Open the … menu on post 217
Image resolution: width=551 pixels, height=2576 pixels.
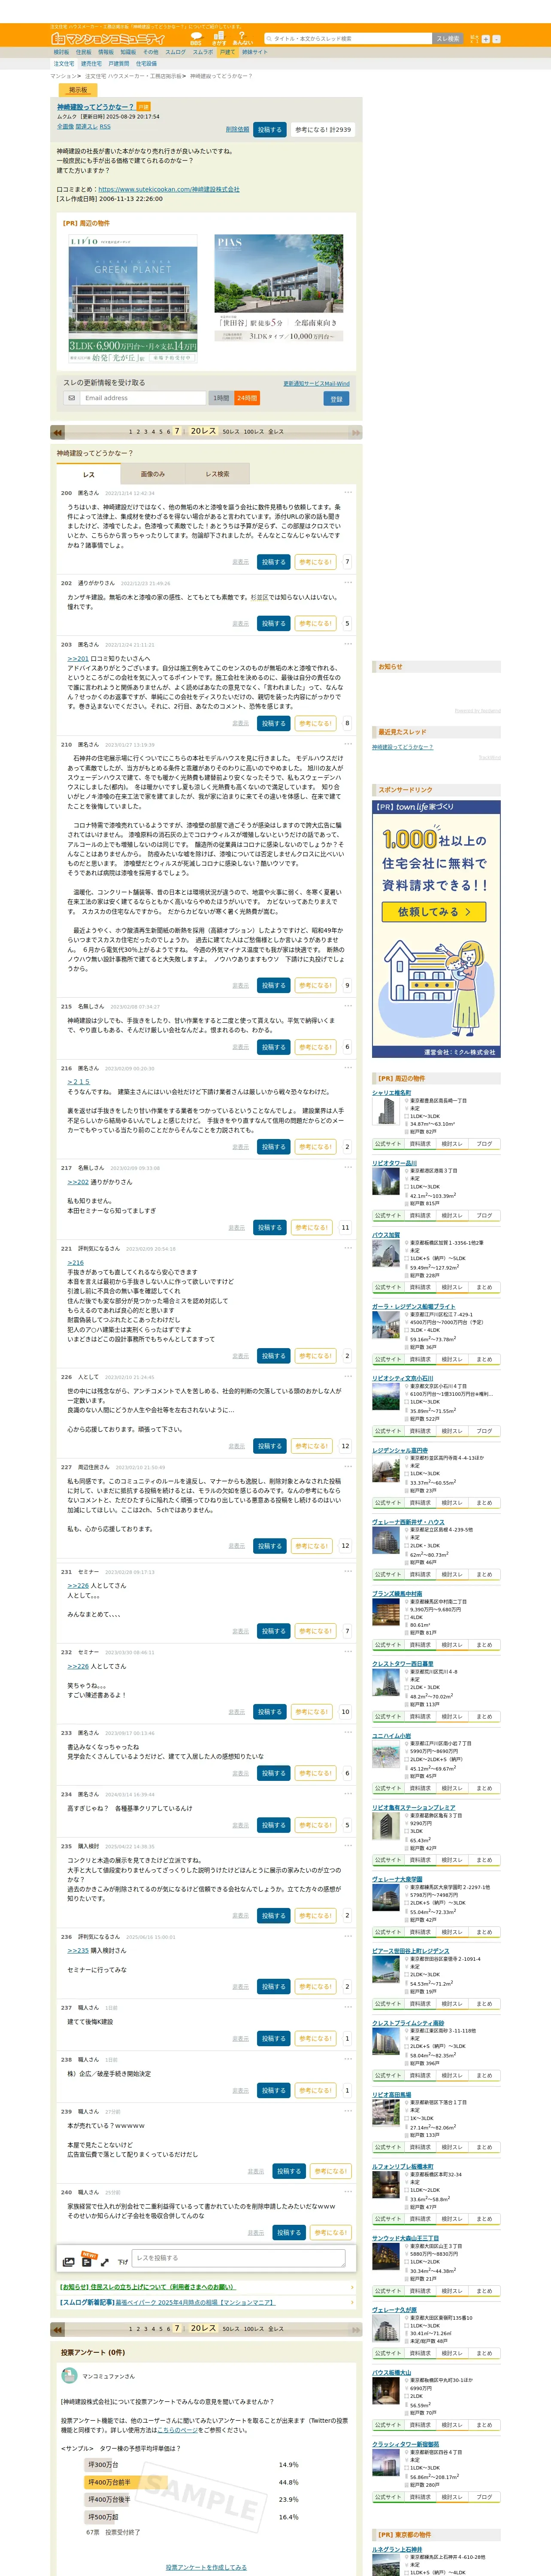tap(348, 1167)
